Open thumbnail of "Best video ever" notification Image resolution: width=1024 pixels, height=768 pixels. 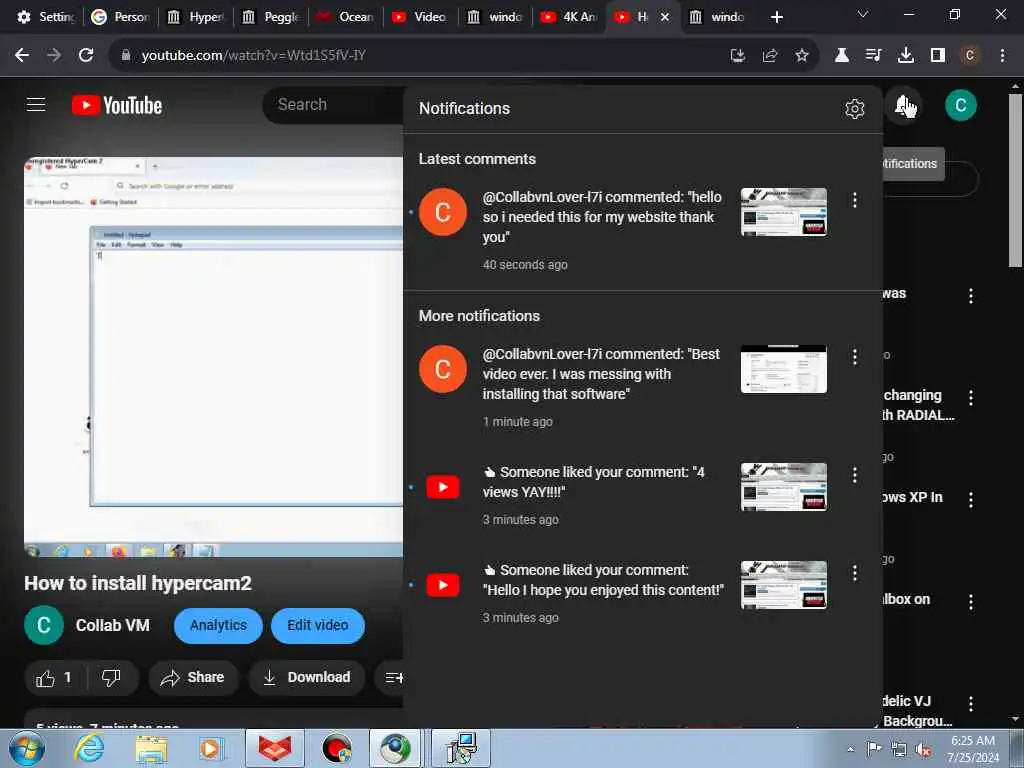(x=784, y=369)
